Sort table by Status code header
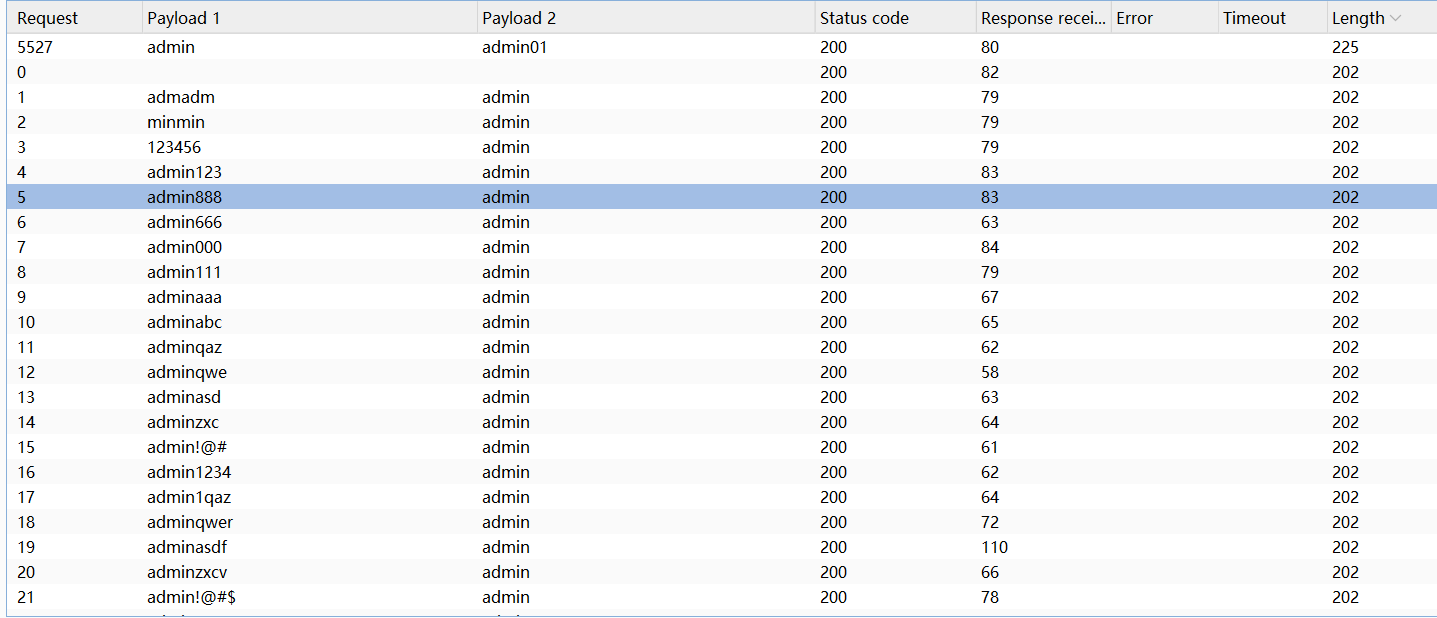 pyautogui.click(x=864, y=18)
